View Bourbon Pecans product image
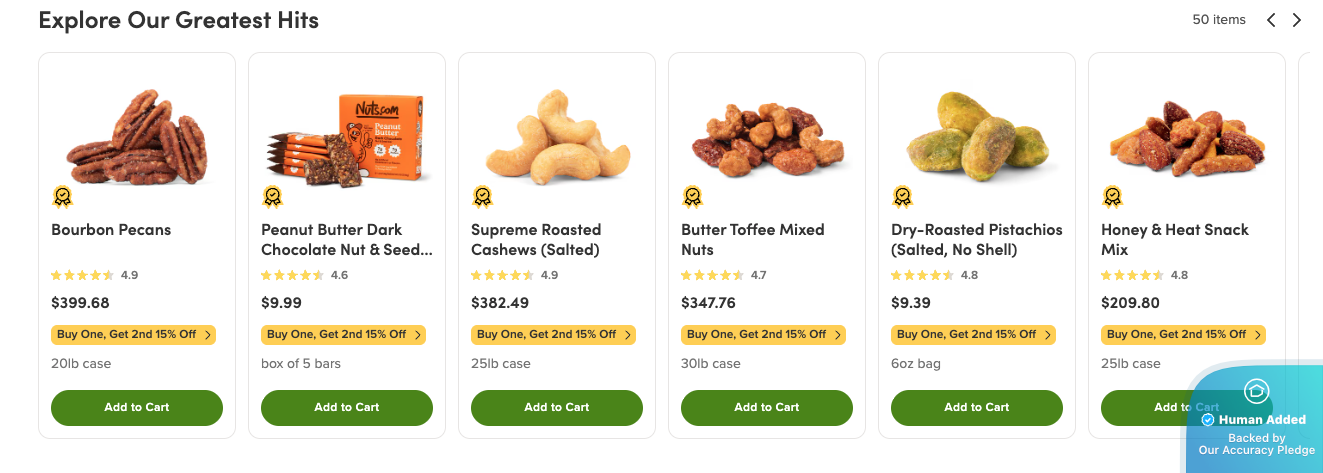1323x473 pixels. 137,135
